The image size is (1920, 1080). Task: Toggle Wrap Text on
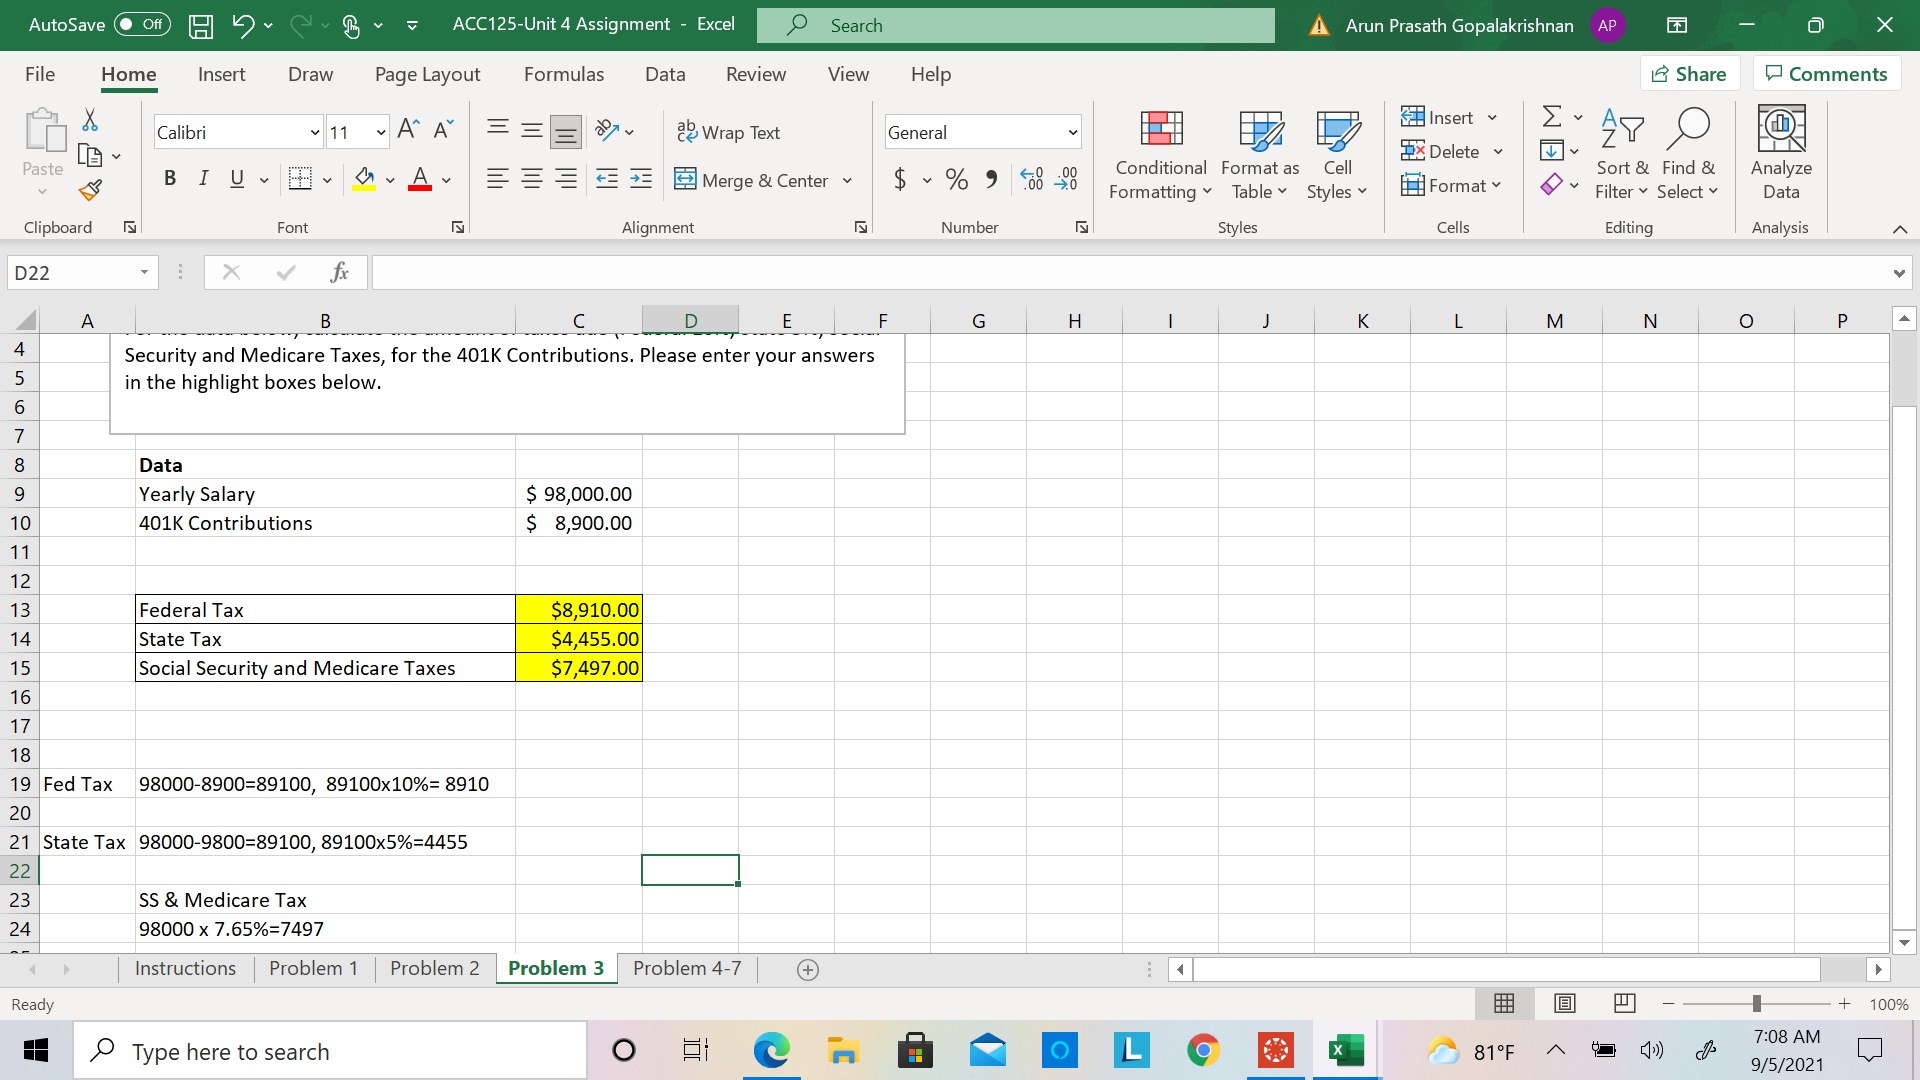click(729, 132)
